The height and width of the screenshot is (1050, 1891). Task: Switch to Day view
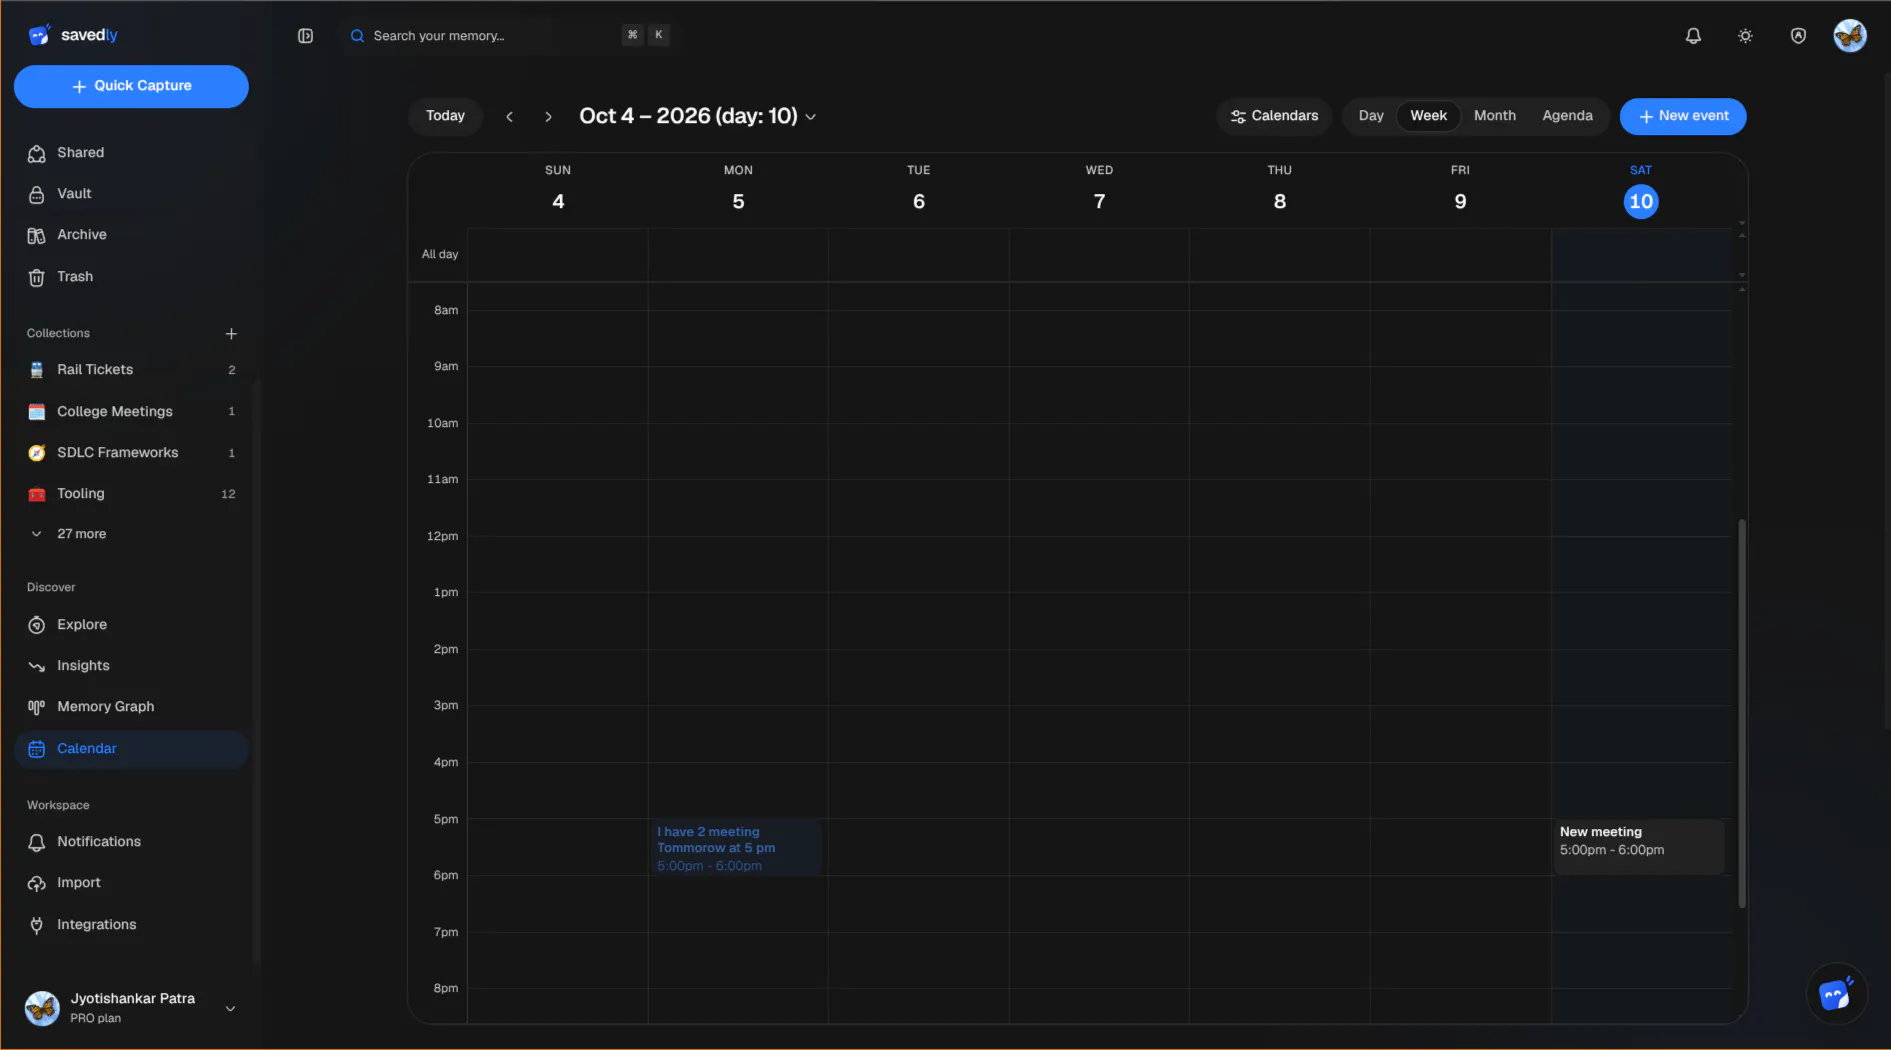1371,116
